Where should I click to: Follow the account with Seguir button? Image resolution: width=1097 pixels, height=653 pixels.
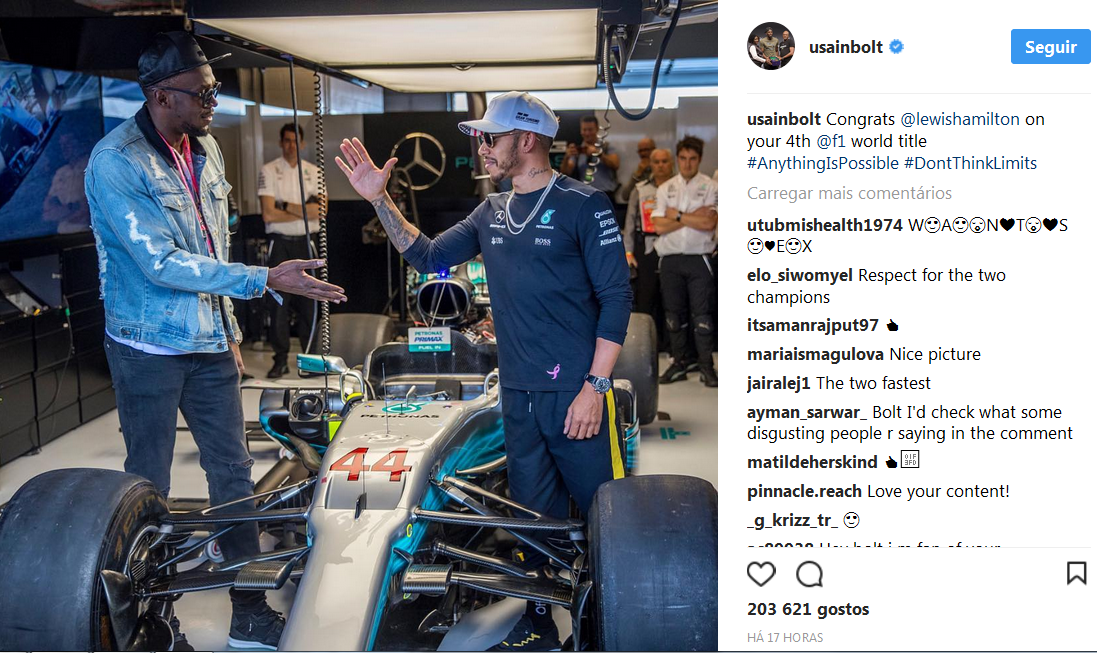point(1050,47)
